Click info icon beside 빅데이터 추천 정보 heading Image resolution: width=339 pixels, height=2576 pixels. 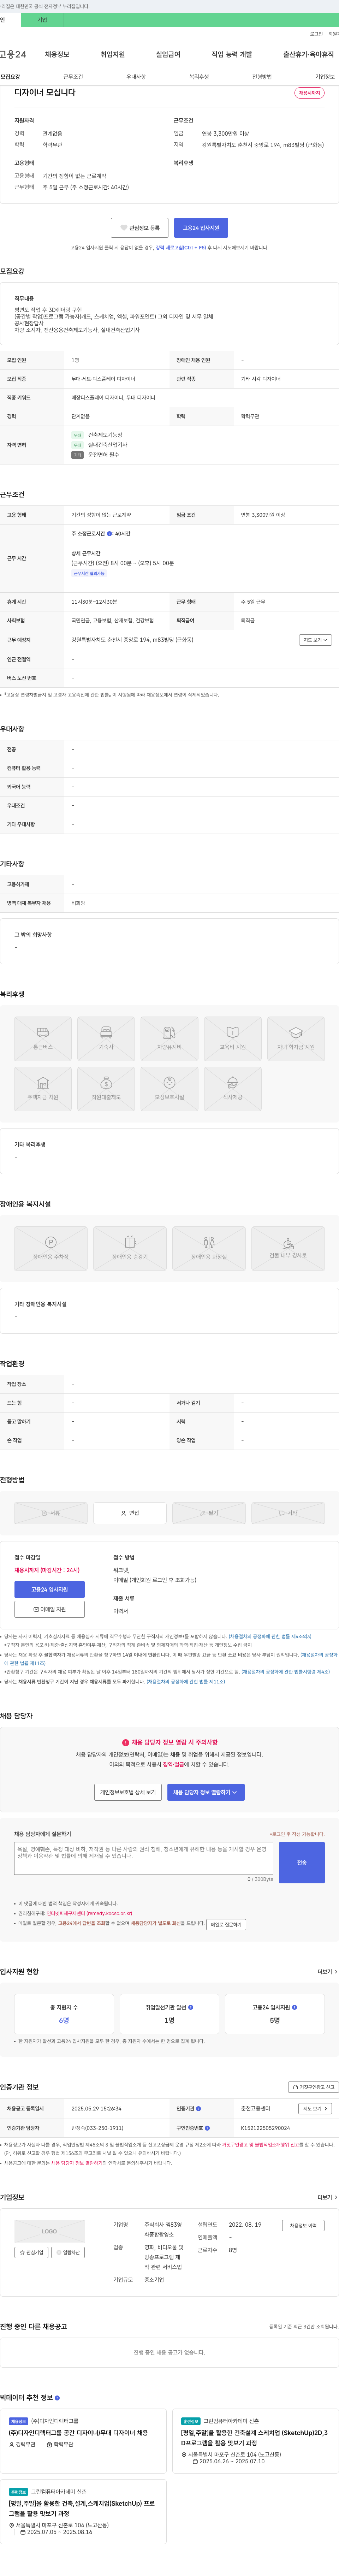pyautogui.click(x=57, y=2398)
